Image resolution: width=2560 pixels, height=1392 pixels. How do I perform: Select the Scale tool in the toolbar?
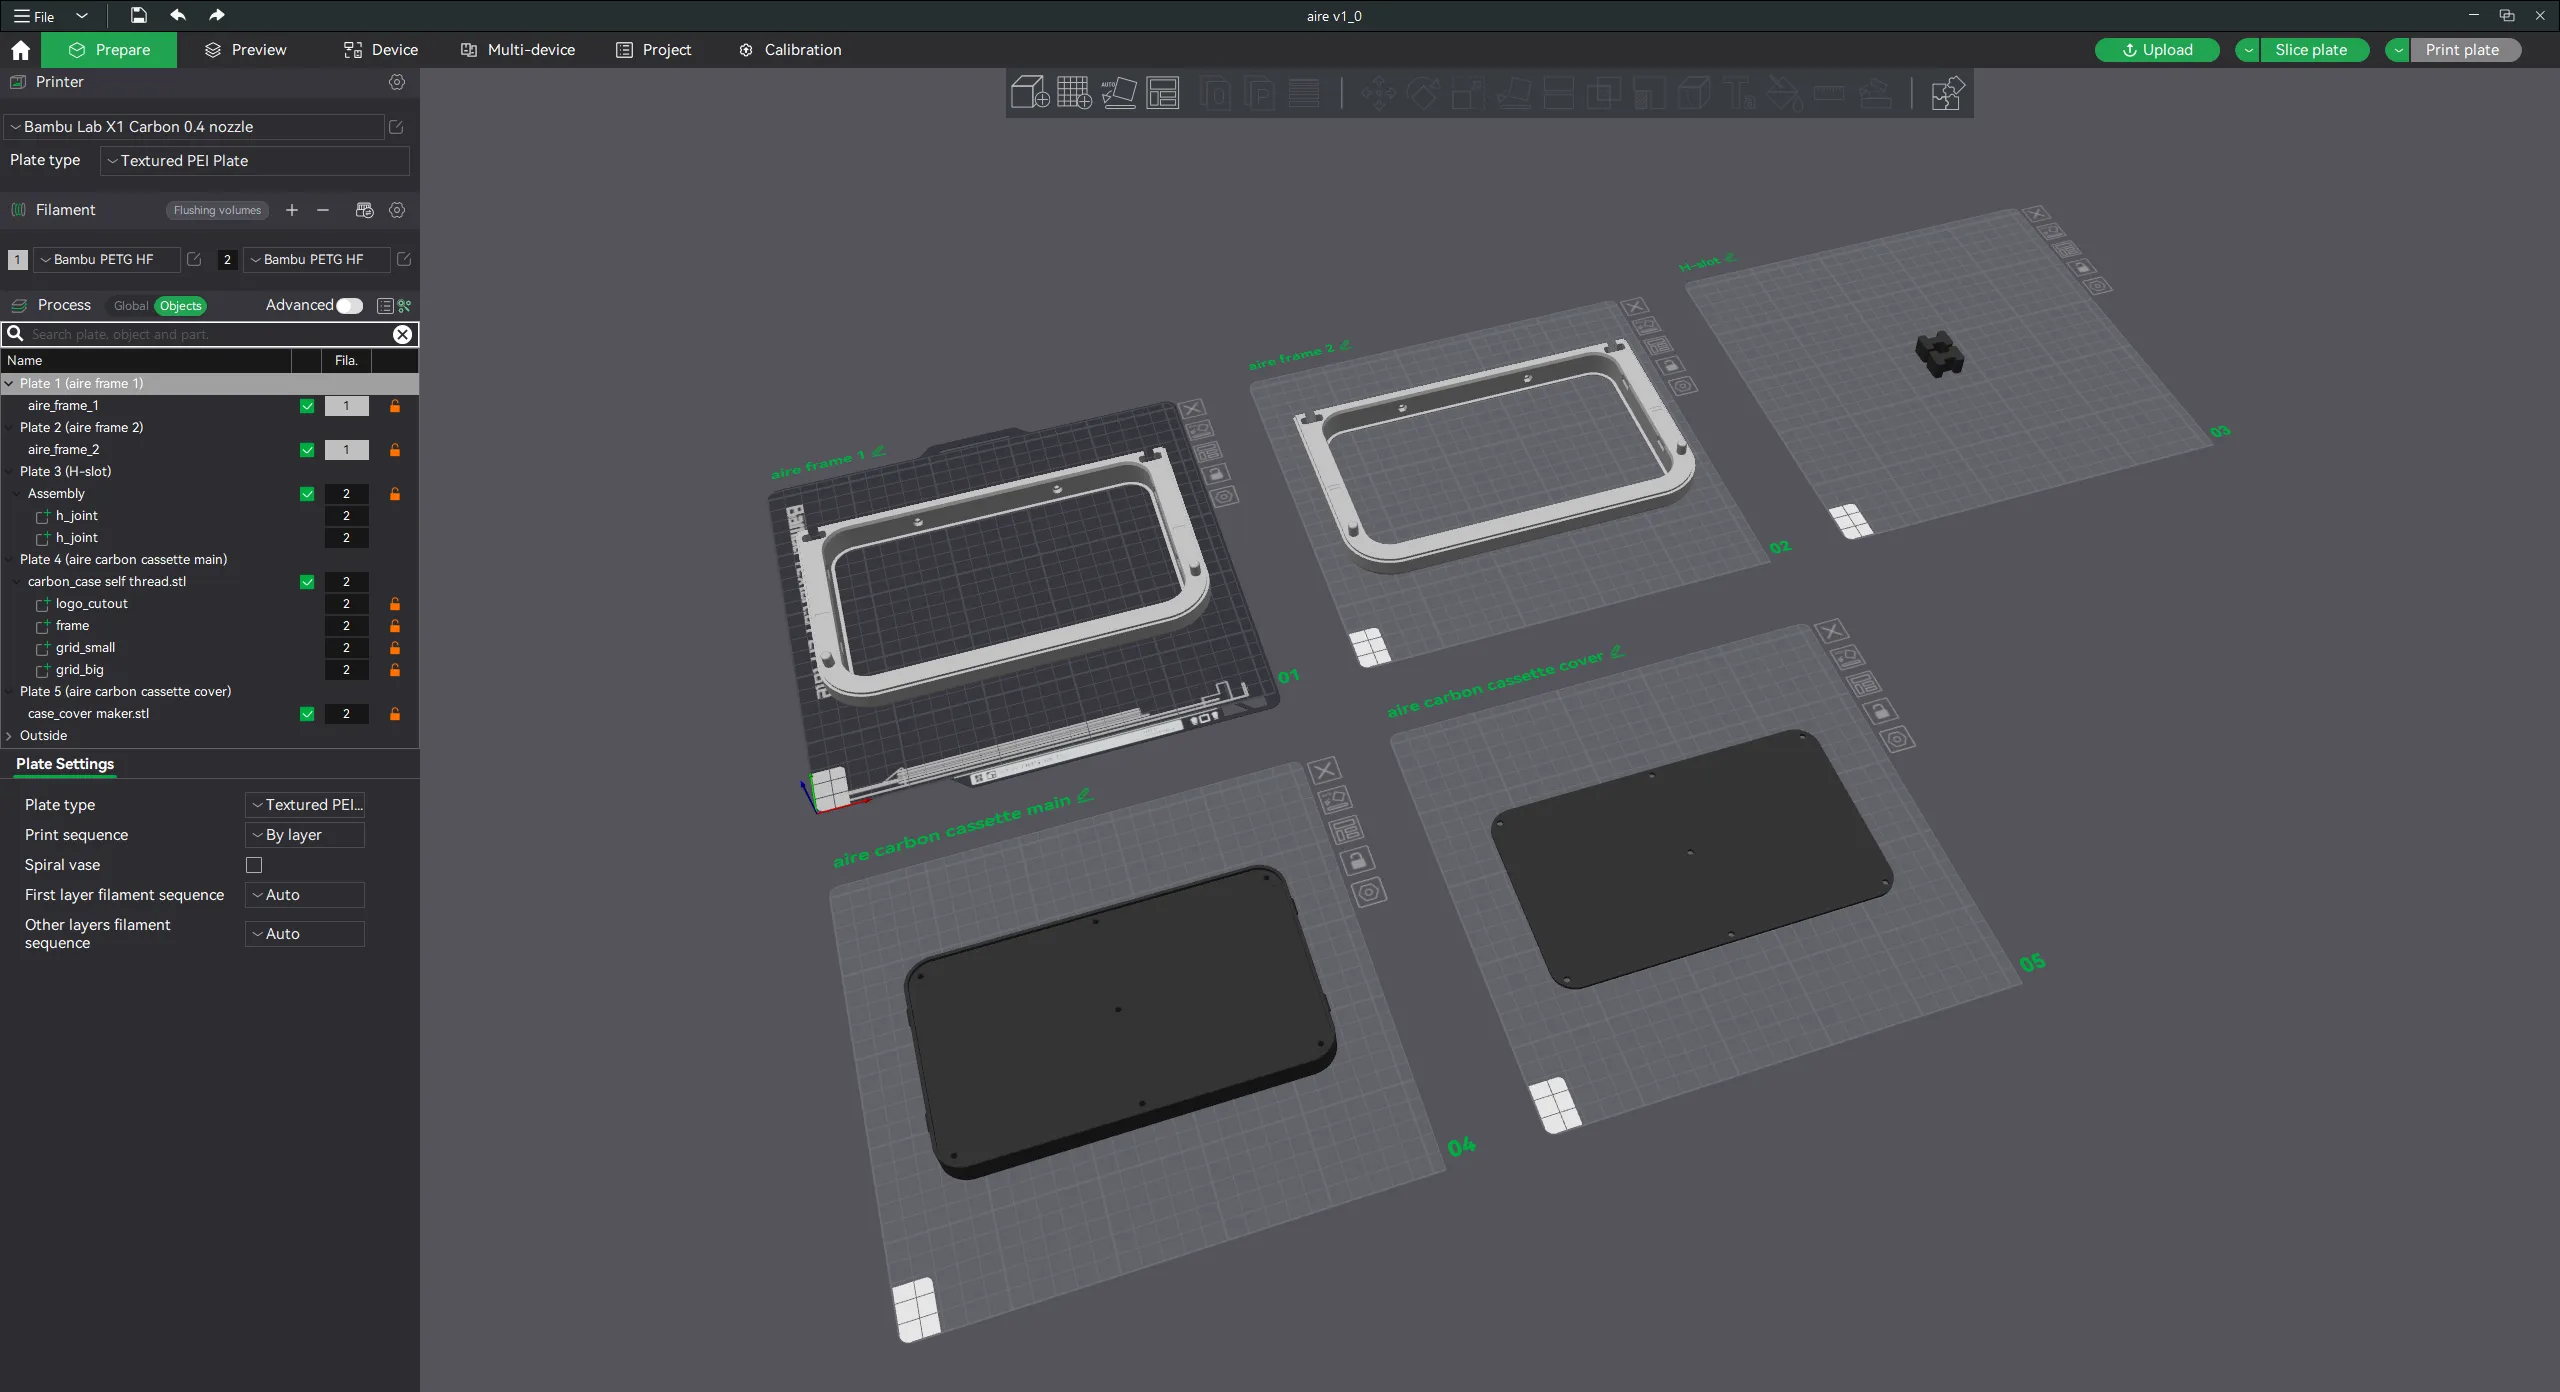coord(1467,93)
